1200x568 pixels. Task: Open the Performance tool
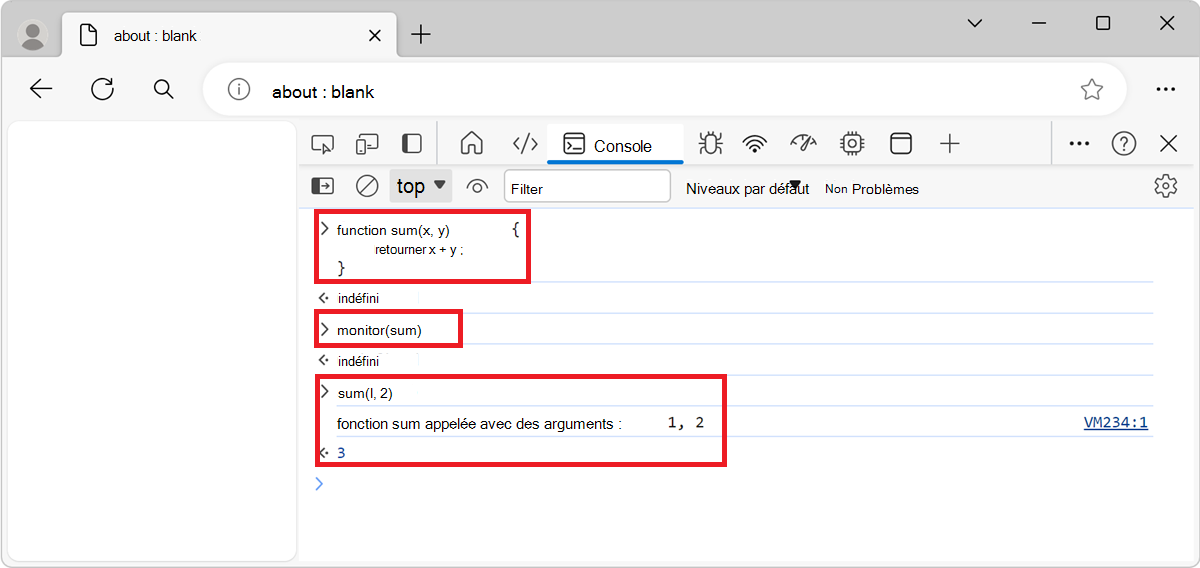[x=803, y=144]
